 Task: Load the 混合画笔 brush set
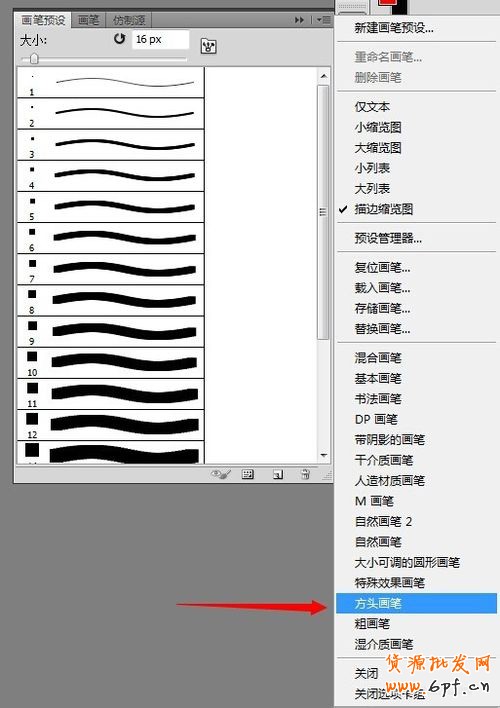(378, 358)
